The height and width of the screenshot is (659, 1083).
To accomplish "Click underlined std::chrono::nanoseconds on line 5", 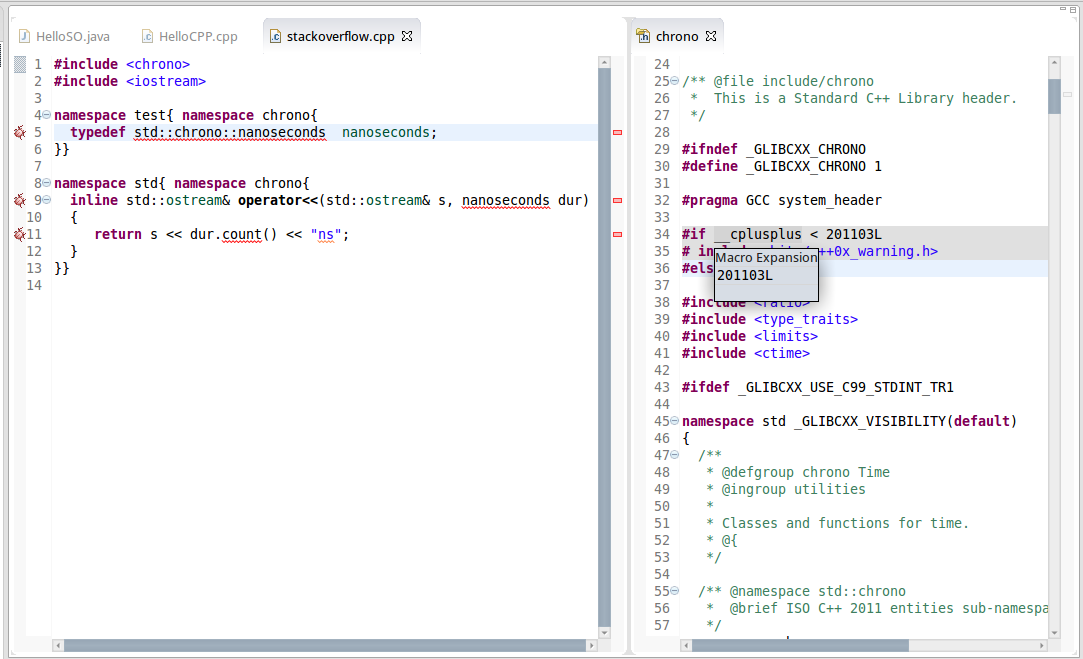I will click(x=229, y=133).
